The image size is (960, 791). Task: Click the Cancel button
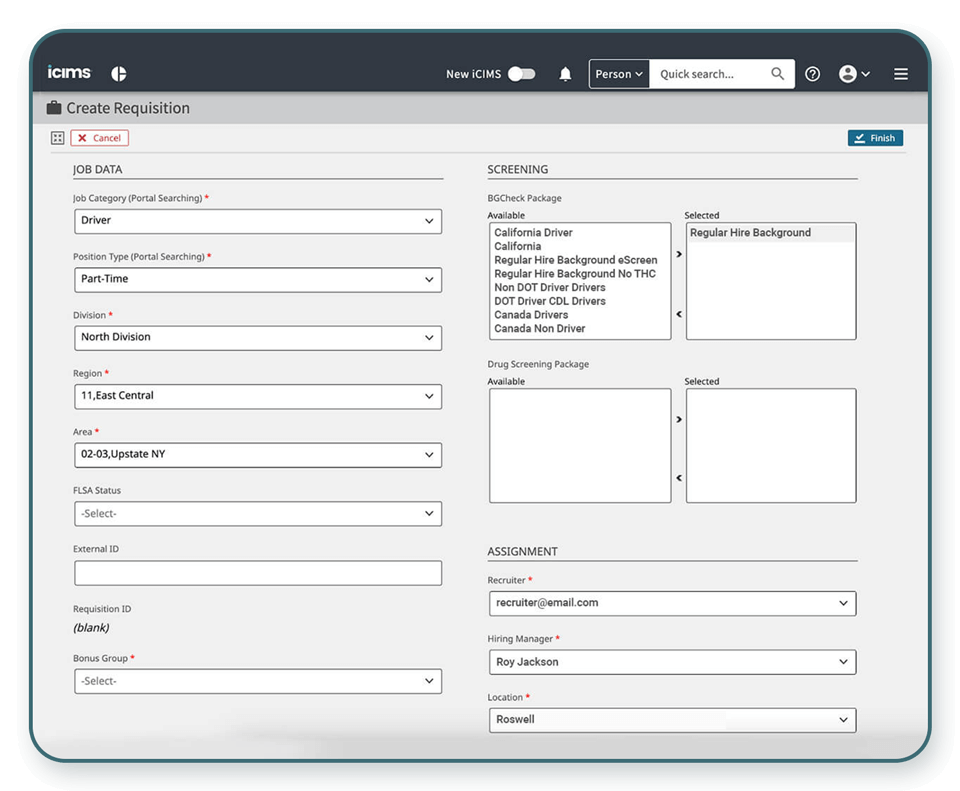pos(99,138)
